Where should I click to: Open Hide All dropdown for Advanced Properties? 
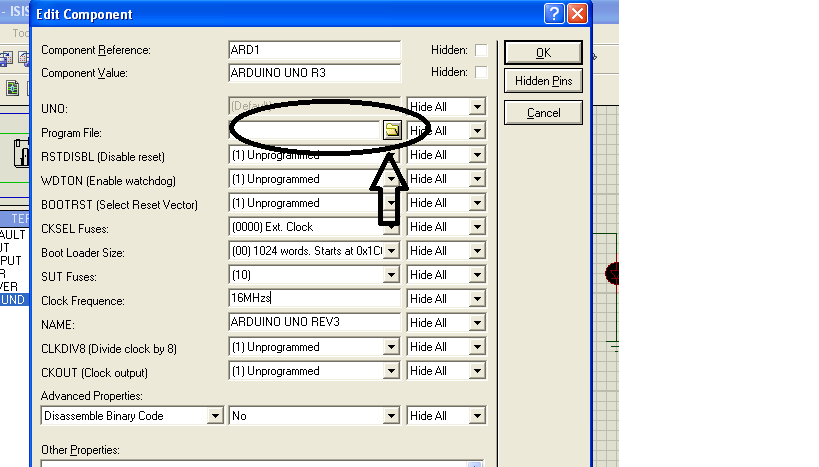477,416
